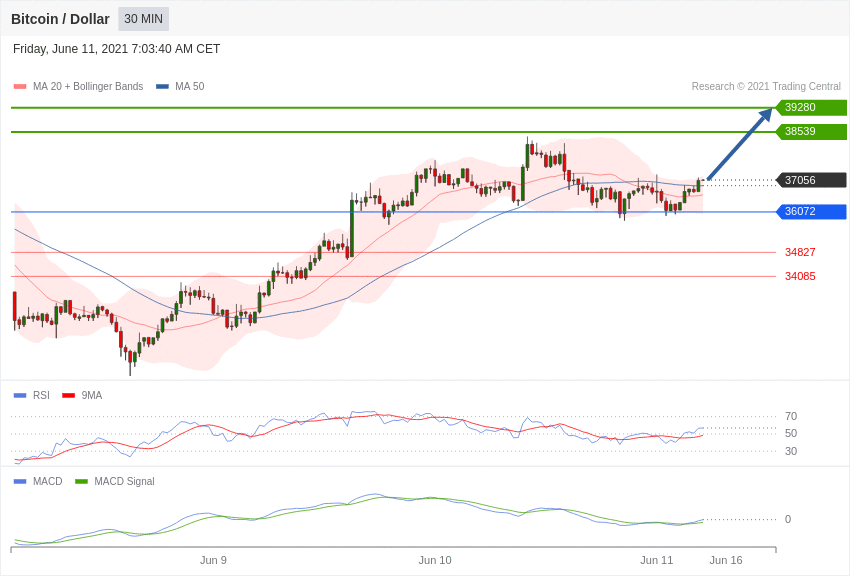Click the 9MA legend red marker
This screenshot has width=850, height=576.
69,396
